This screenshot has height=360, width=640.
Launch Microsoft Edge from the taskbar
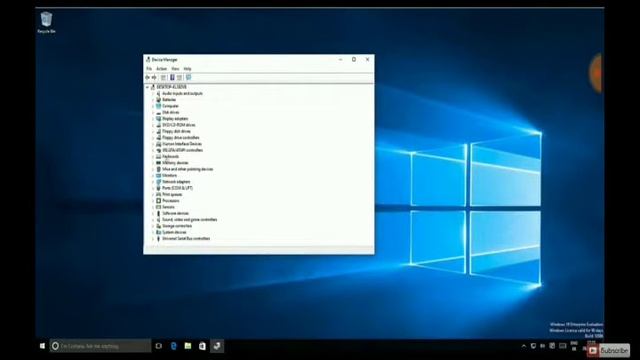(x=173, y=346)
